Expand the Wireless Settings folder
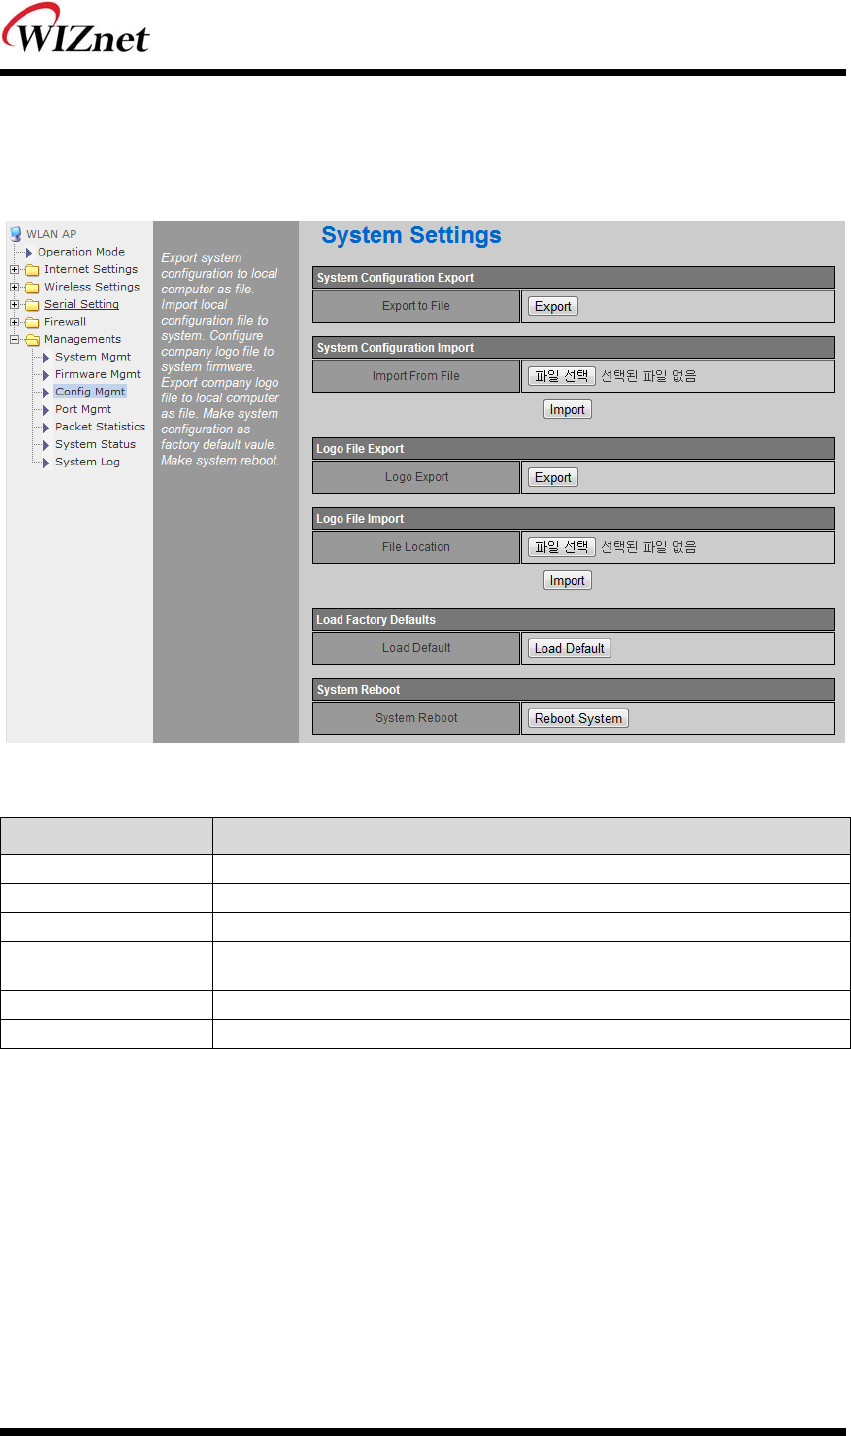Image resolution: width=851 pixels, height=1436 pixels. click(15, 287)
